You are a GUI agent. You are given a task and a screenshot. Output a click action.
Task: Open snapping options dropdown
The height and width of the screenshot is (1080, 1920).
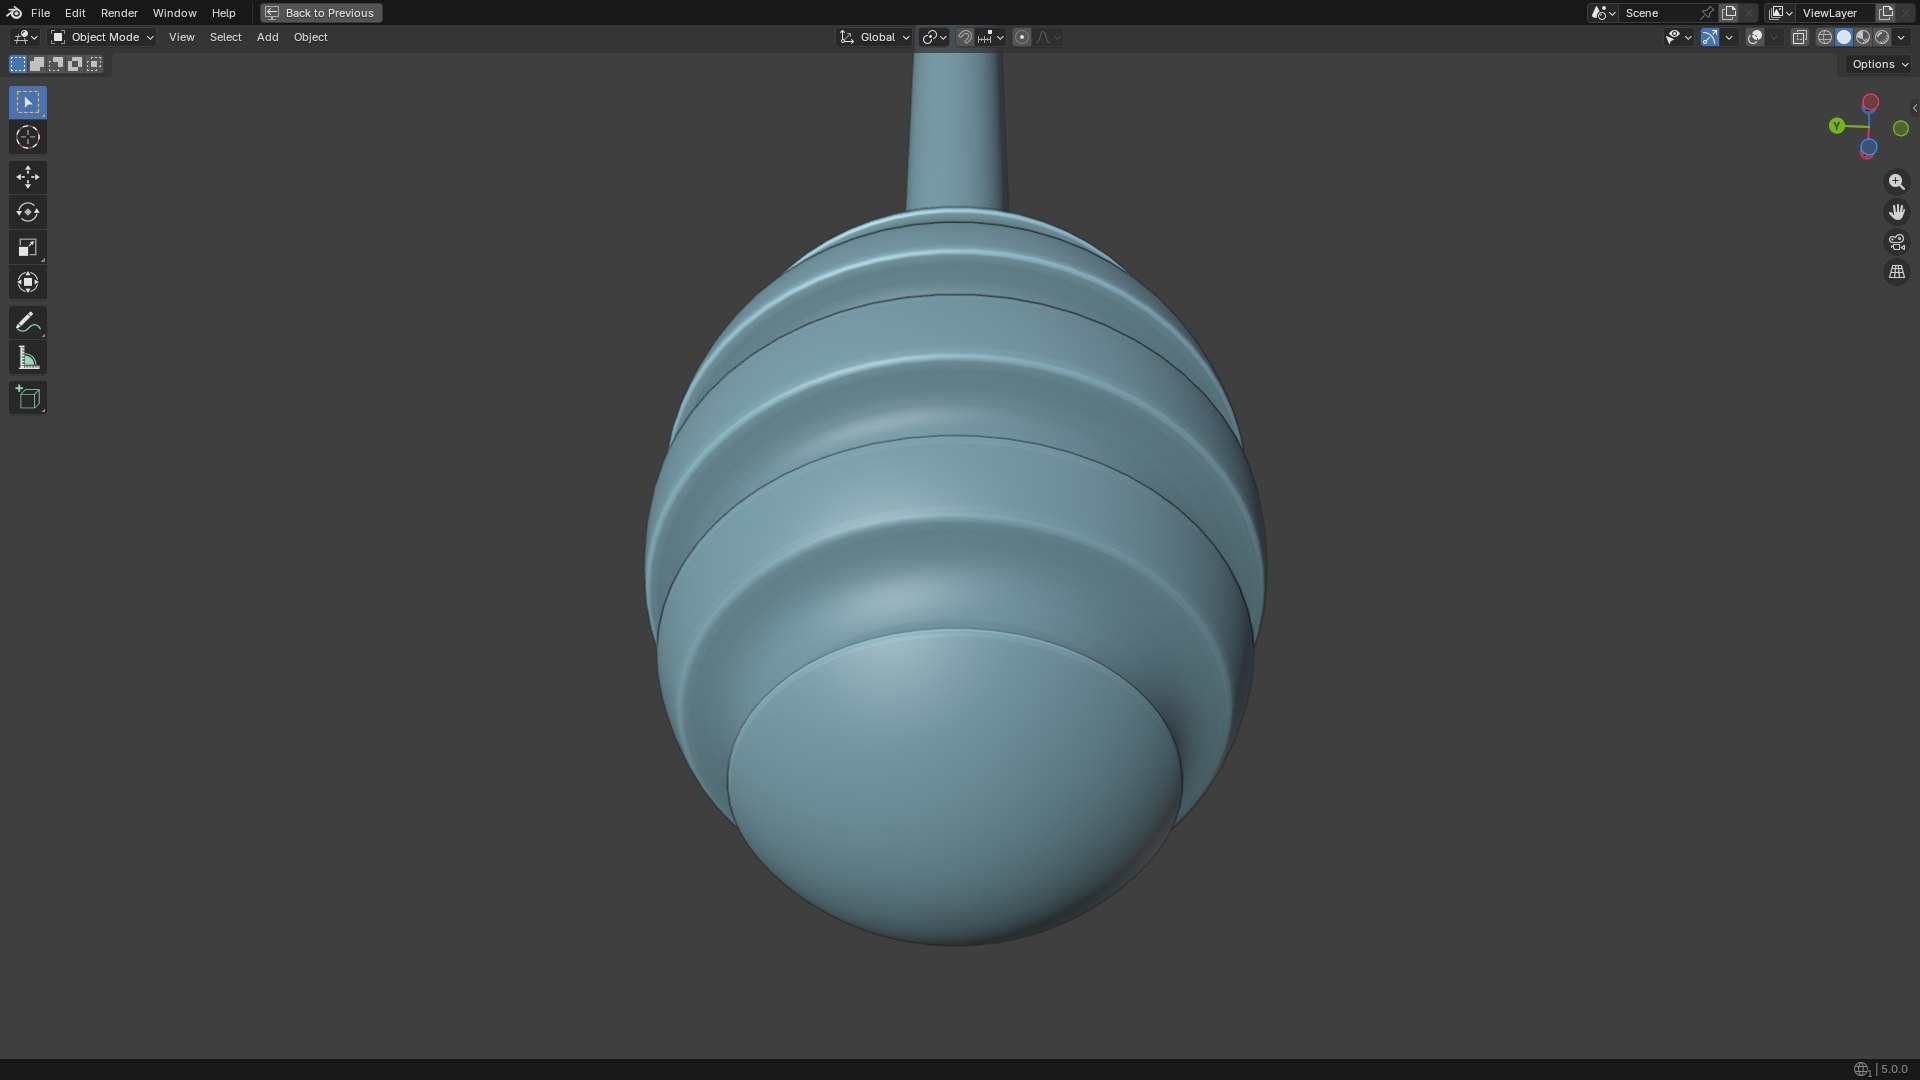990,37
